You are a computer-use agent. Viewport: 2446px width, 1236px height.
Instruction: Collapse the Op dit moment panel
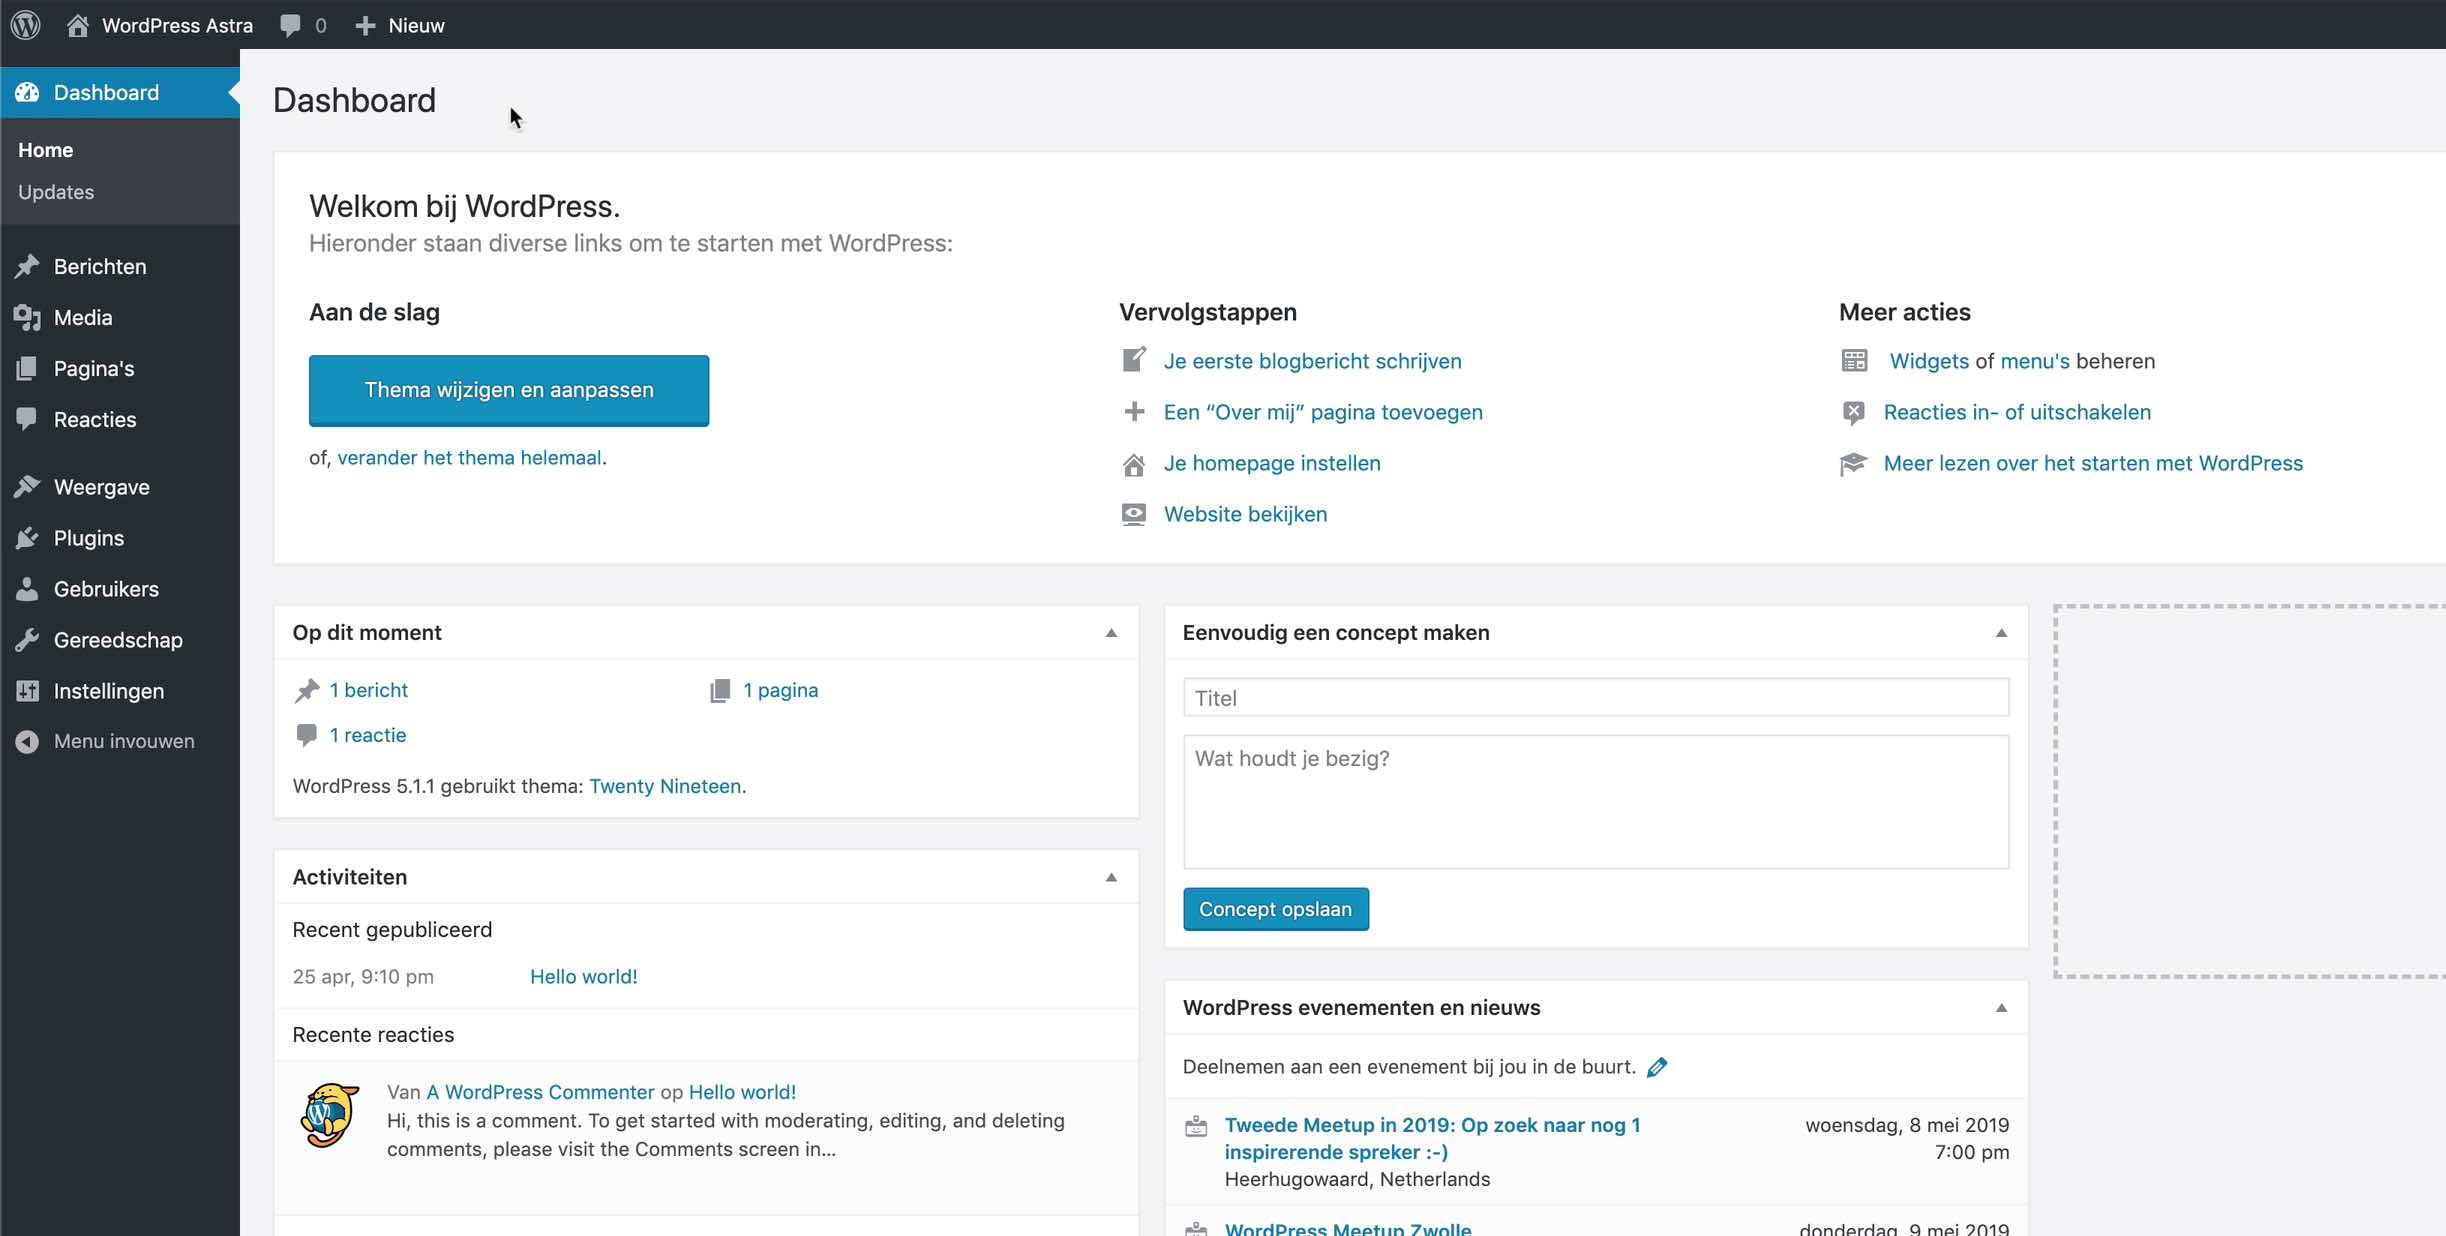pyautogui.click(x=1111, y=633)
